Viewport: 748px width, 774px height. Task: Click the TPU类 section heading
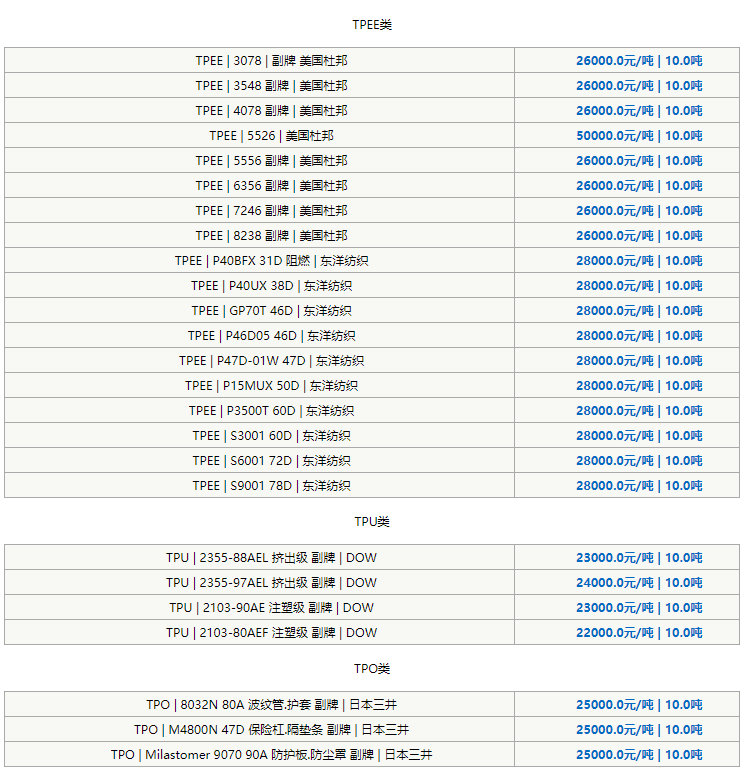pos(372,522)
